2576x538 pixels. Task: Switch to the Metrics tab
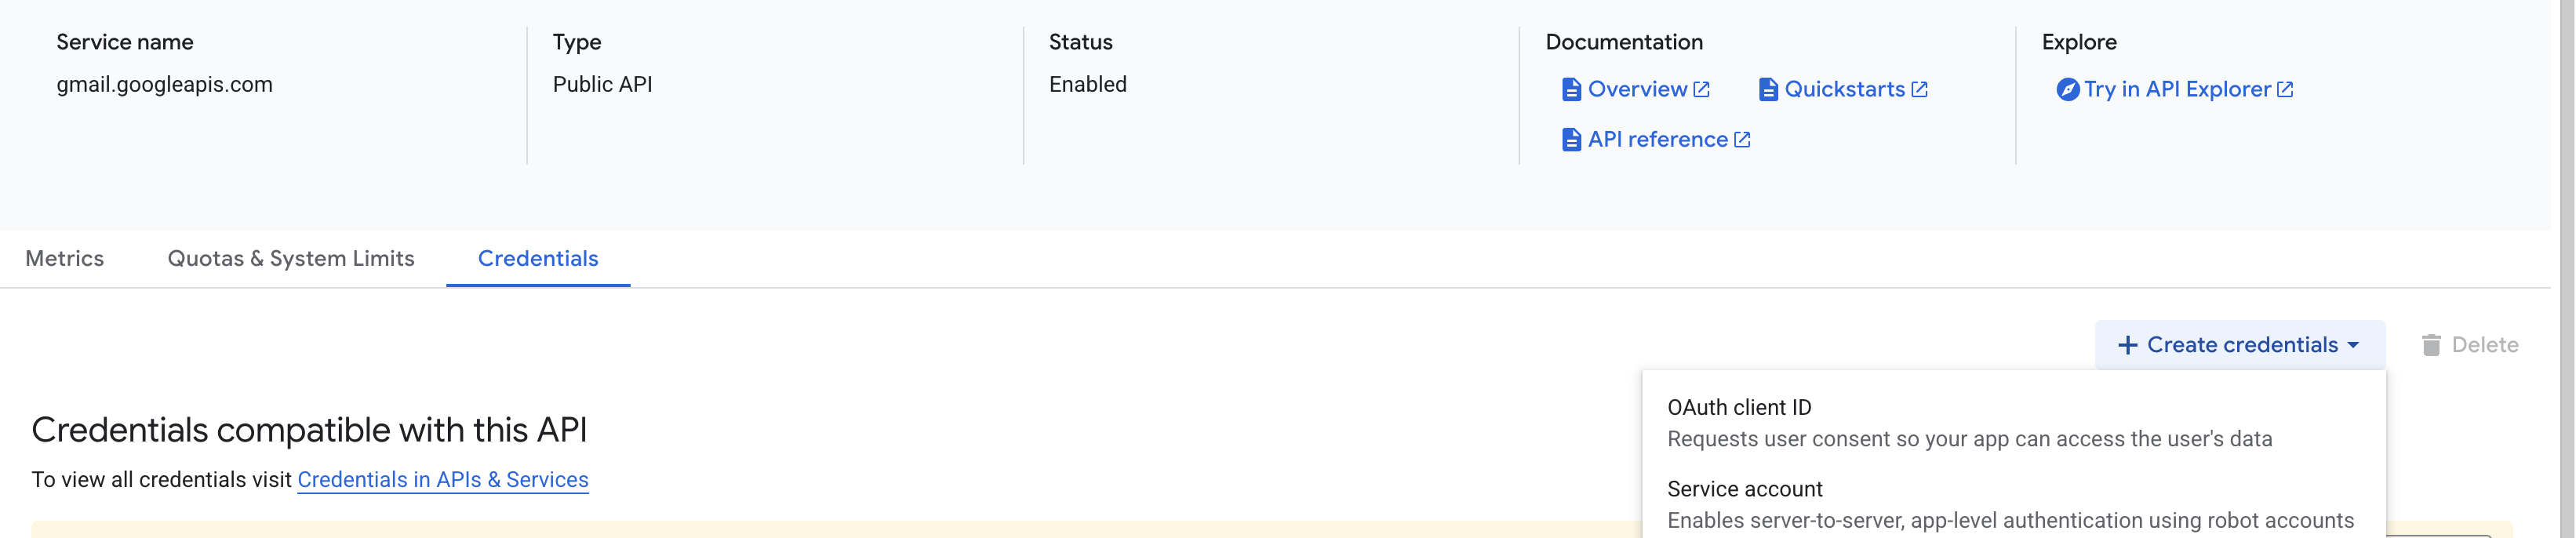click(x=65, y=259)
